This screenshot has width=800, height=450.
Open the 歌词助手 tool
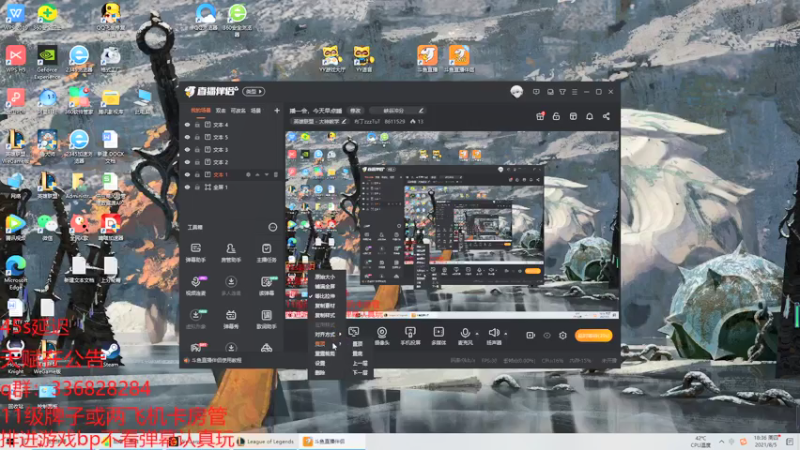click(x=266, y=319)
